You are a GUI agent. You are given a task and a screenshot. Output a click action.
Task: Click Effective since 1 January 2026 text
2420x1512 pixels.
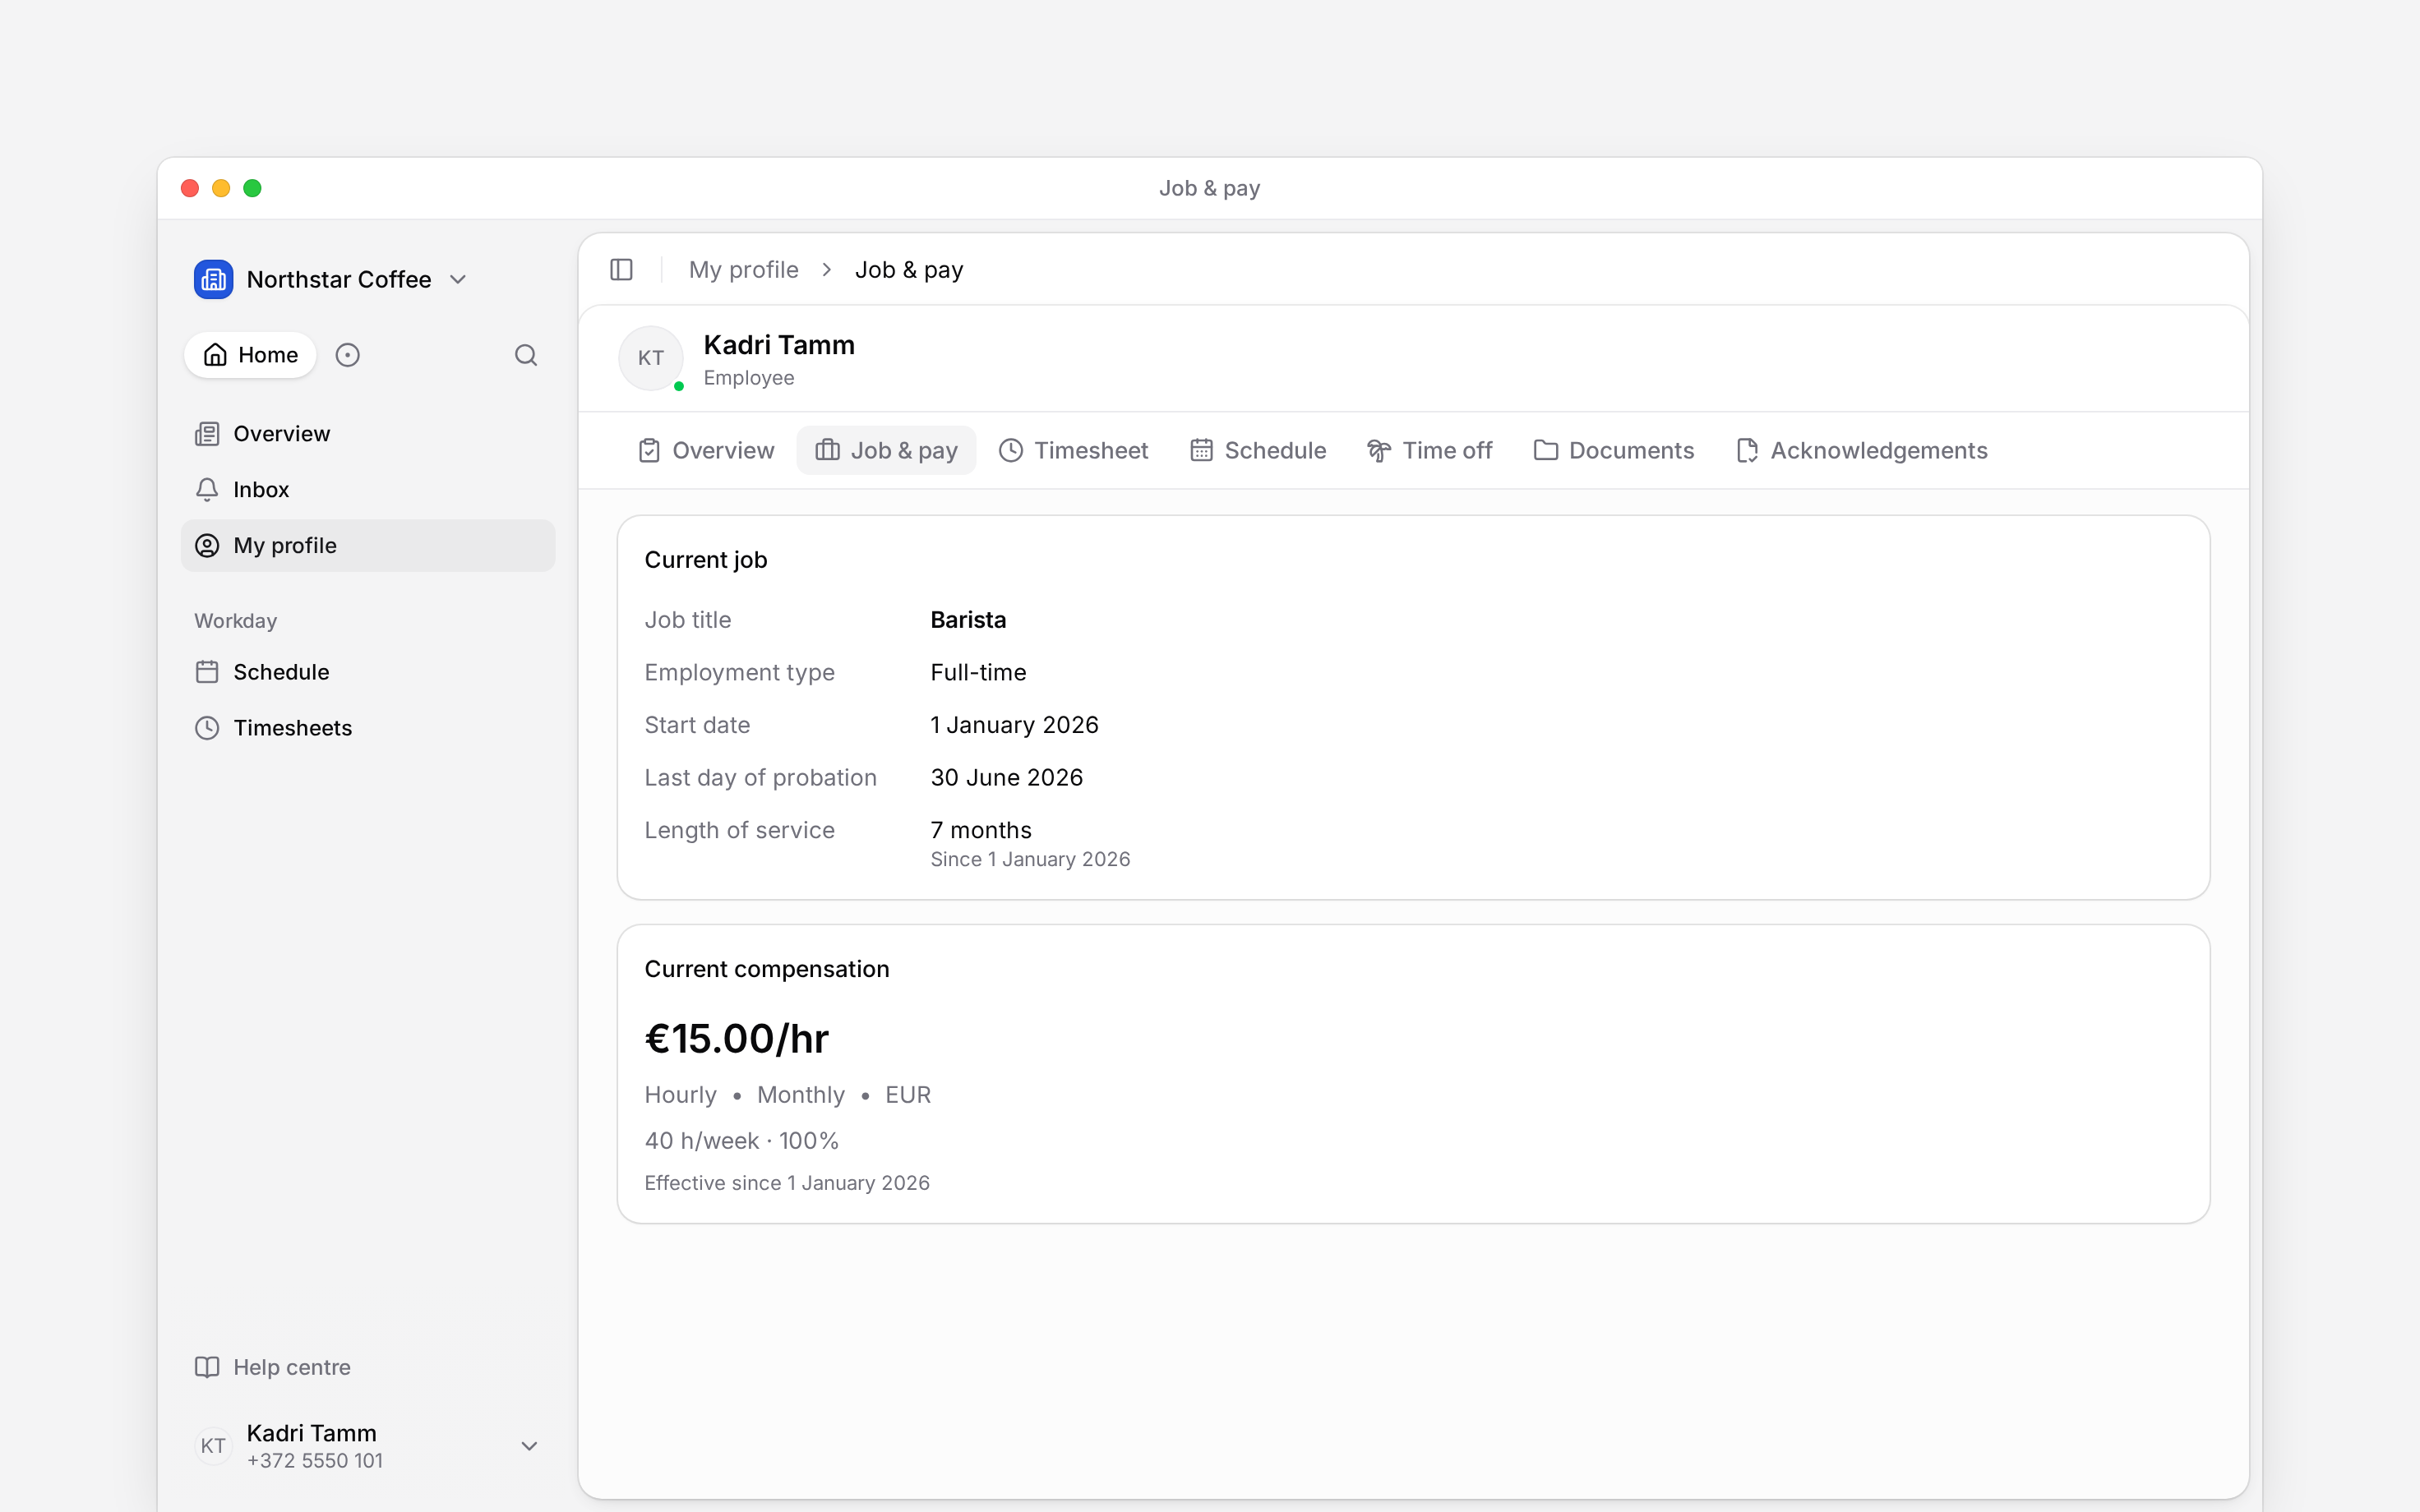pos(787,1183)
